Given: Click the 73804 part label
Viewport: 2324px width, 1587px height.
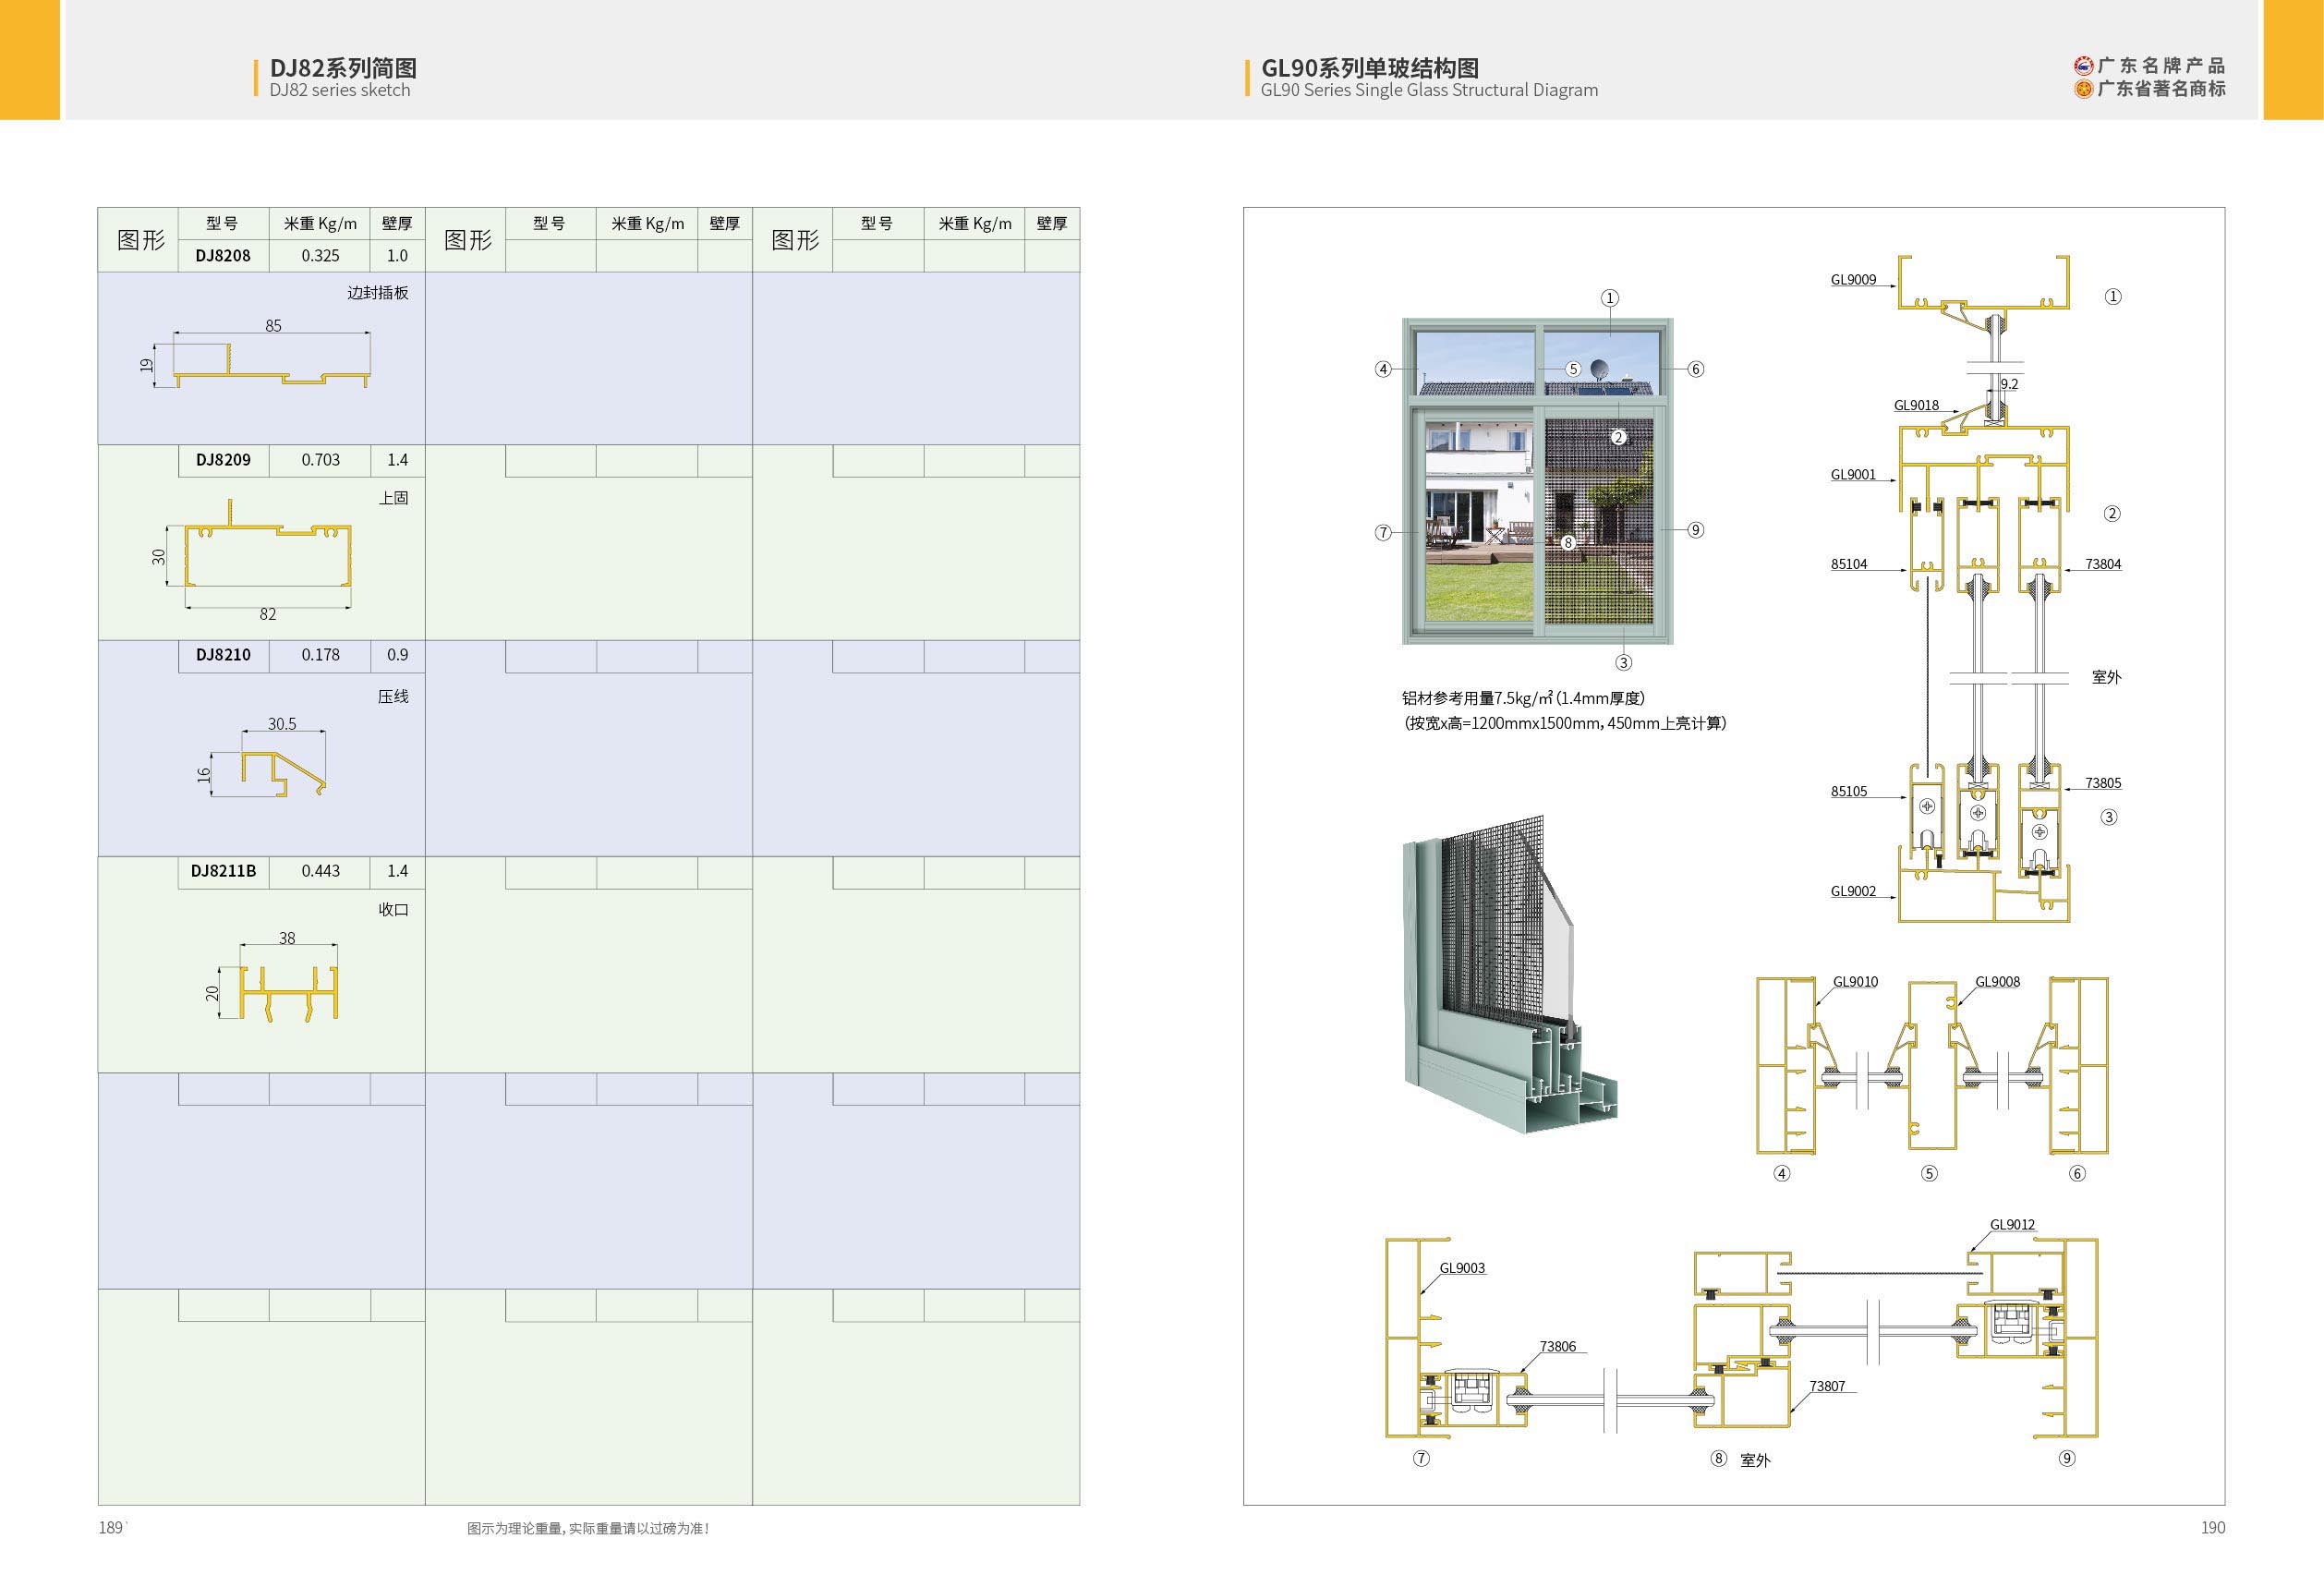Looking at the screenshot, I should click(2103, 564).
